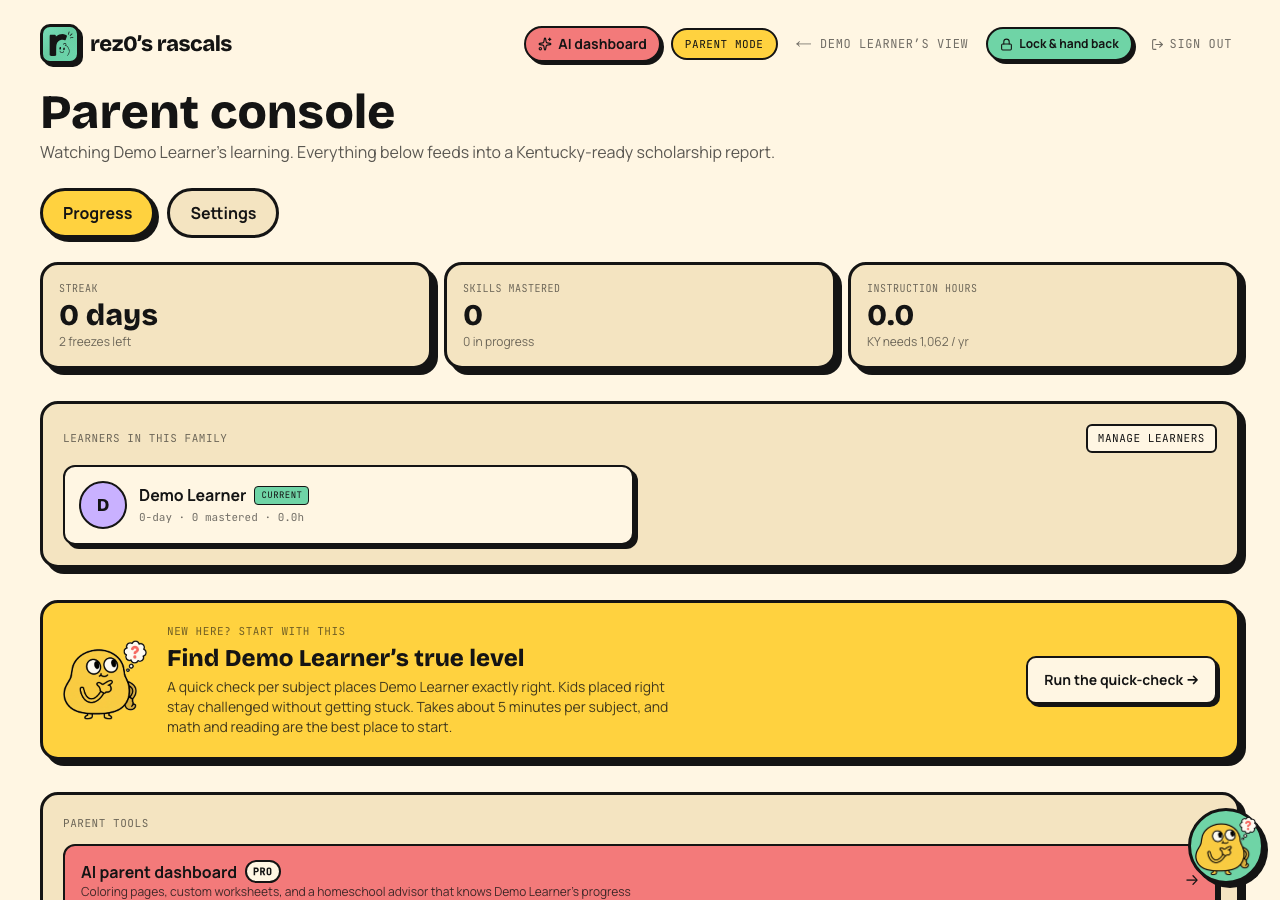This screenshot has height=900, width=1280.
Task: Open the floating mascot helper button
Action: (1226, 846)
